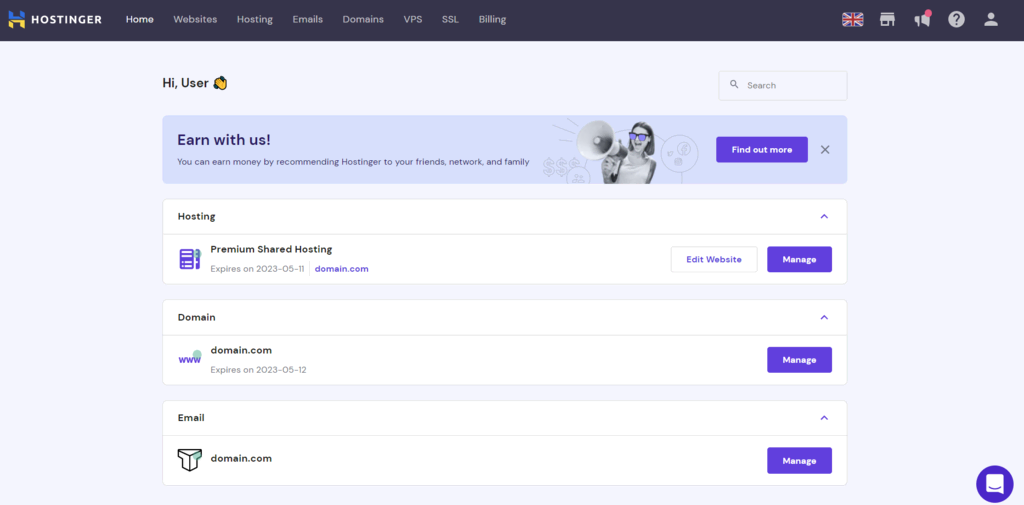Click the Premium Shared Hosting server icon
1024x505 pixels.
click(x=190, y=259)
